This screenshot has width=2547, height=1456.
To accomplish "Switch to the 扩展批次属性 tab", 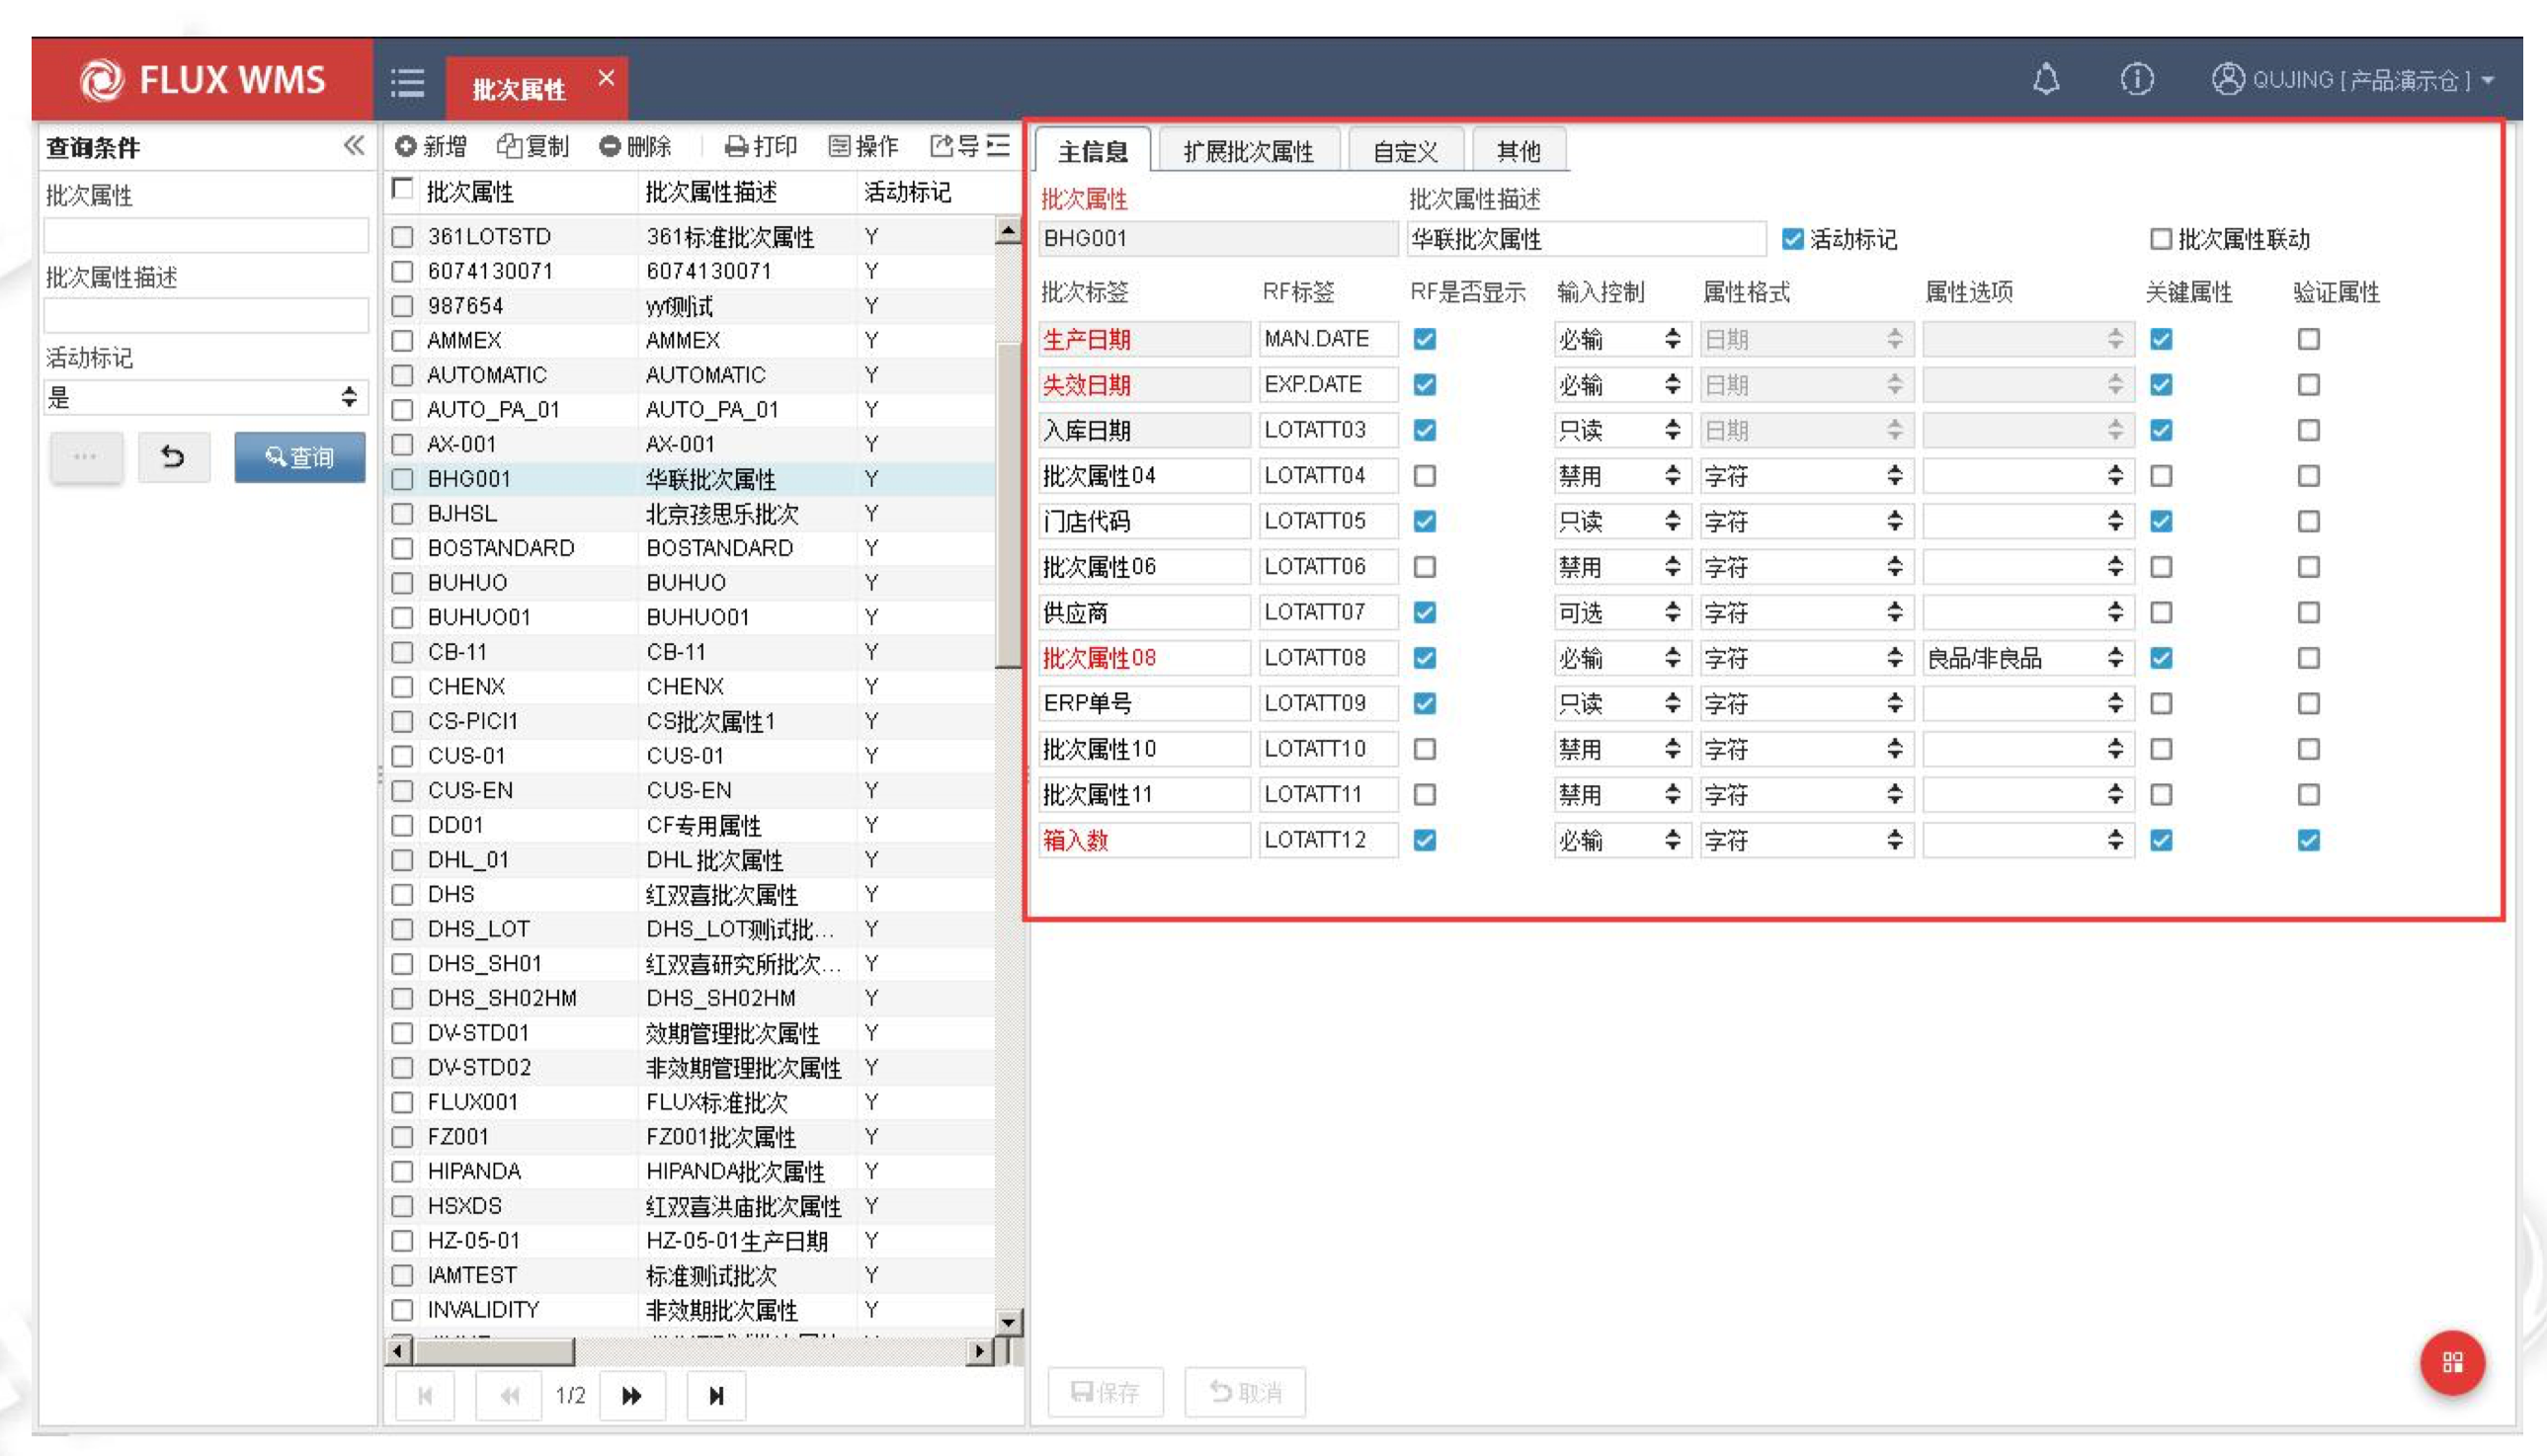I will [x=1248, y=151].
